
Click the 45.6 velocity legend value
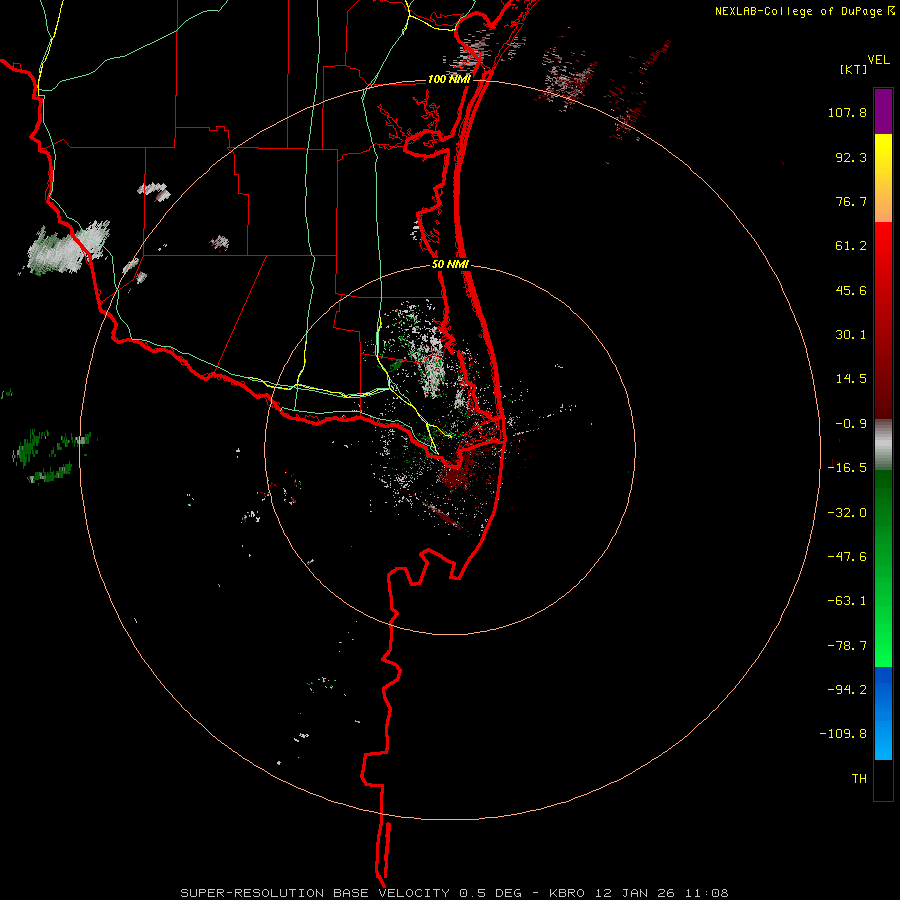[851, 290]
